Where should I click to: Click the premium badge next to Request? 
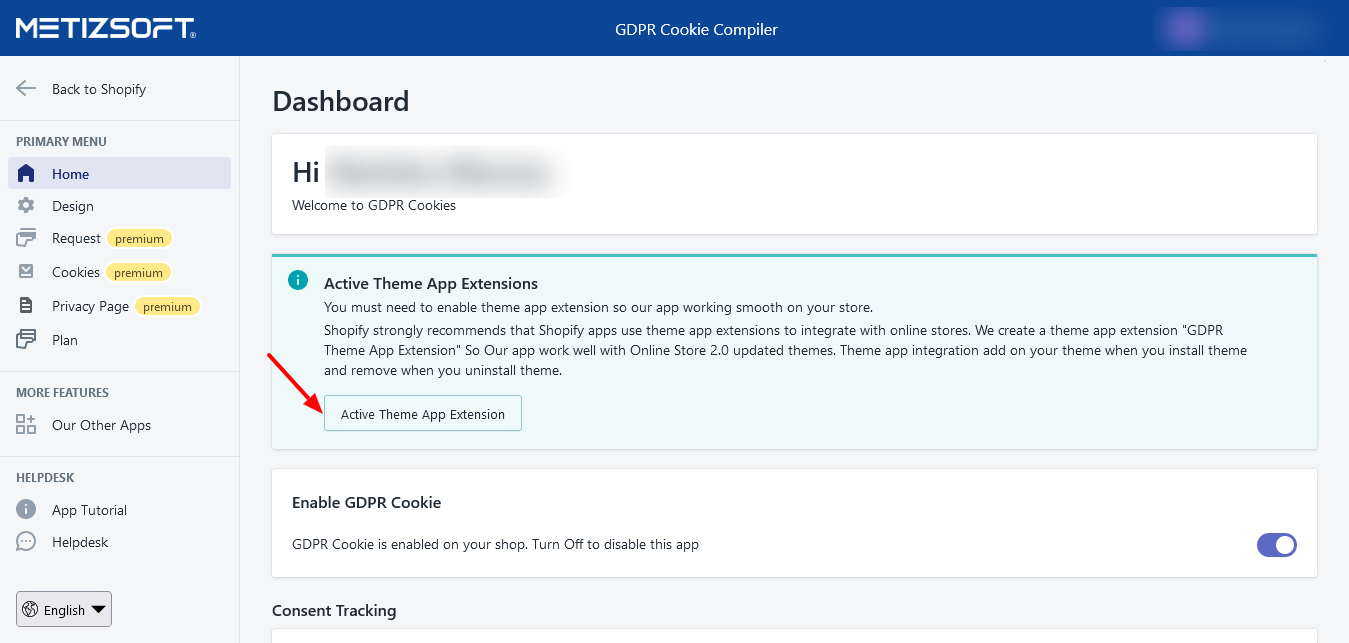[x=139, y=239]
